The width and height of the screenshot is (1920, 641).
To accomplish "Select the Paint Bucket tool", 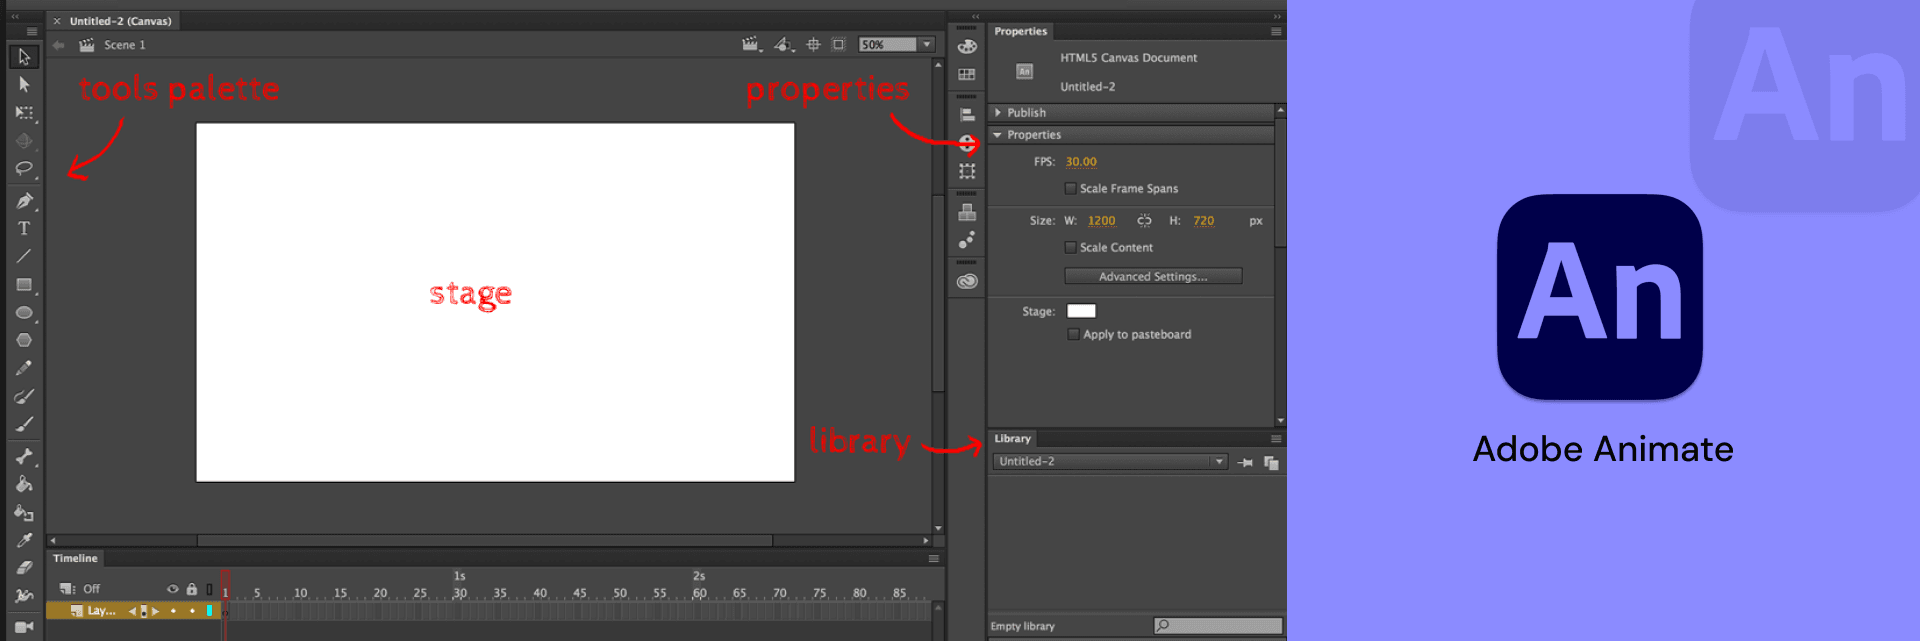I will point(24,485).
